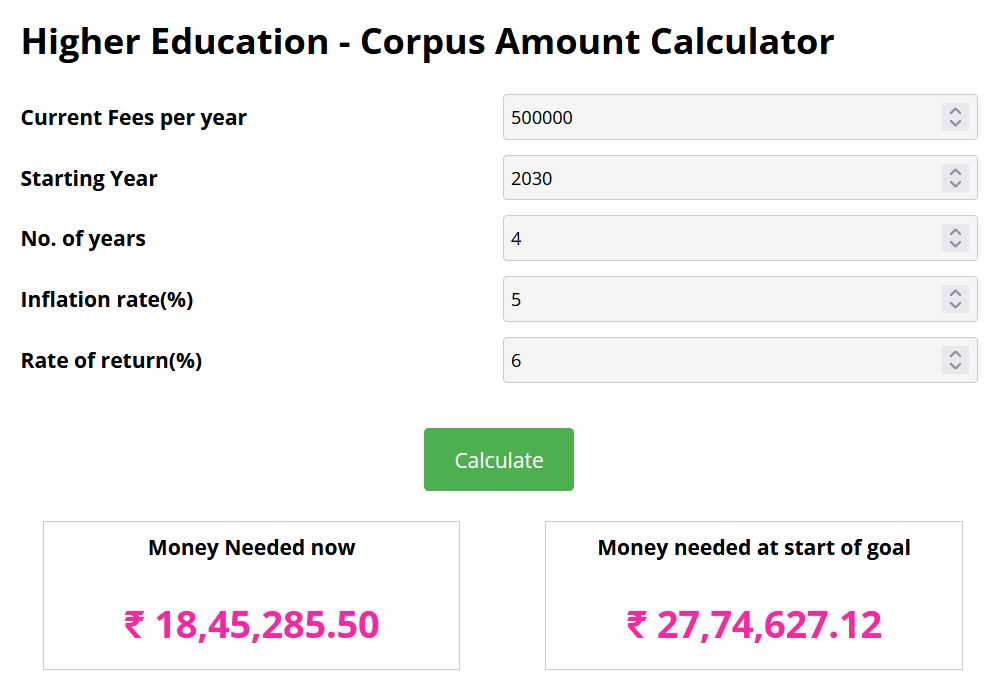This screenshot has height=682, width=985.
Task: Increment the No. of years spinner
Action: (x=955, y=232)
